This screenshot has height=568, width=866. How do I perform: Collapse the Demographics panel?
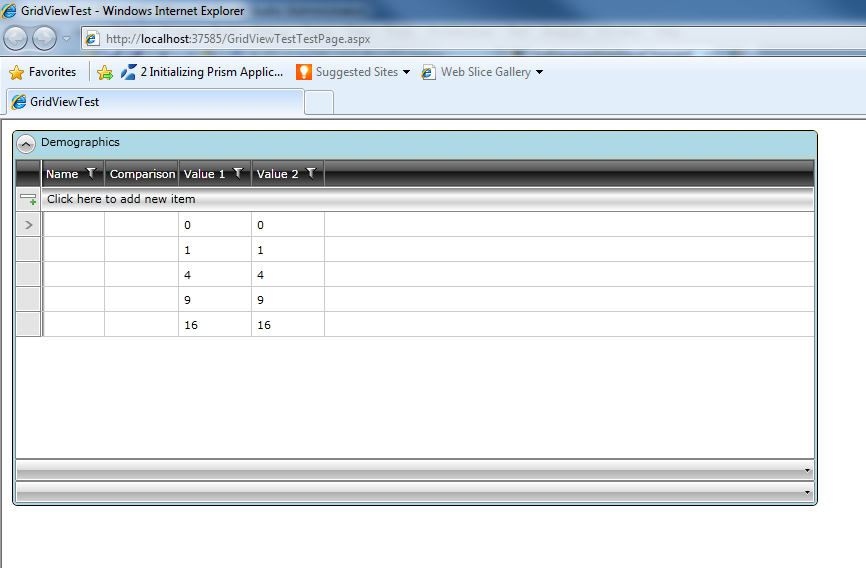pyautogui.click(x=26, y=144)
